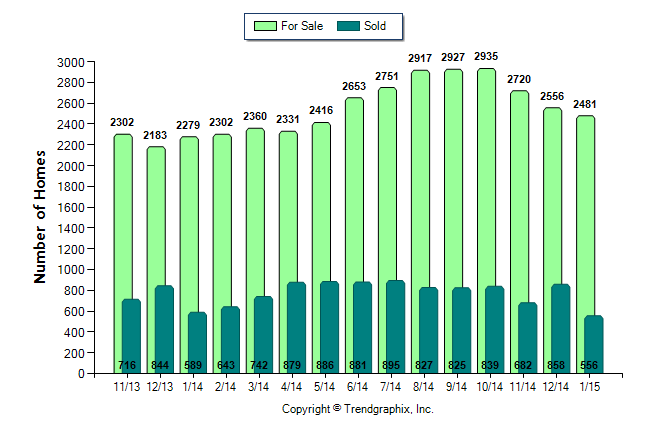Click the 3000 y-axis tick label
The width and height of the screenshot is (646, 434).
69,62
